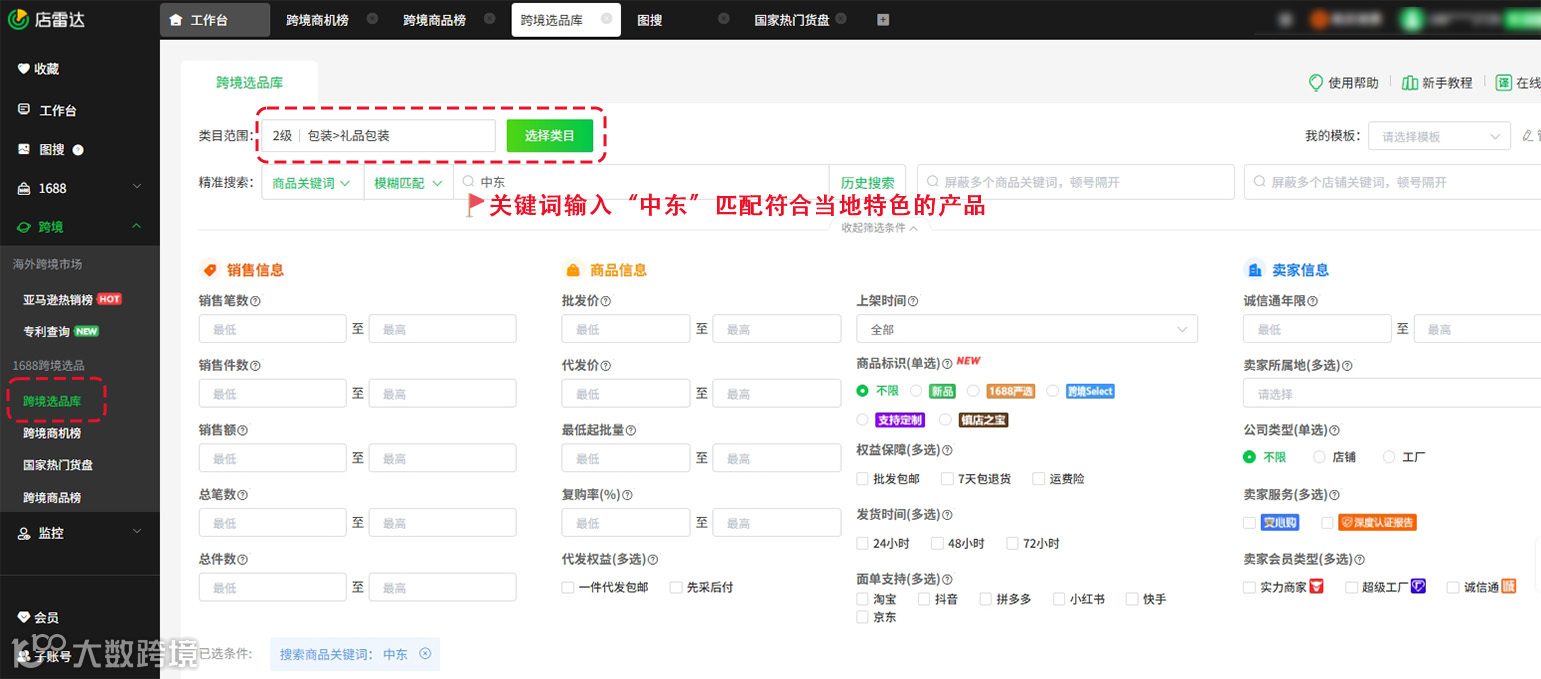Remove the 中东 keyword filter chip
Image resolution: width=1541 pixels, height=679 pixels.
click(425, 653)
